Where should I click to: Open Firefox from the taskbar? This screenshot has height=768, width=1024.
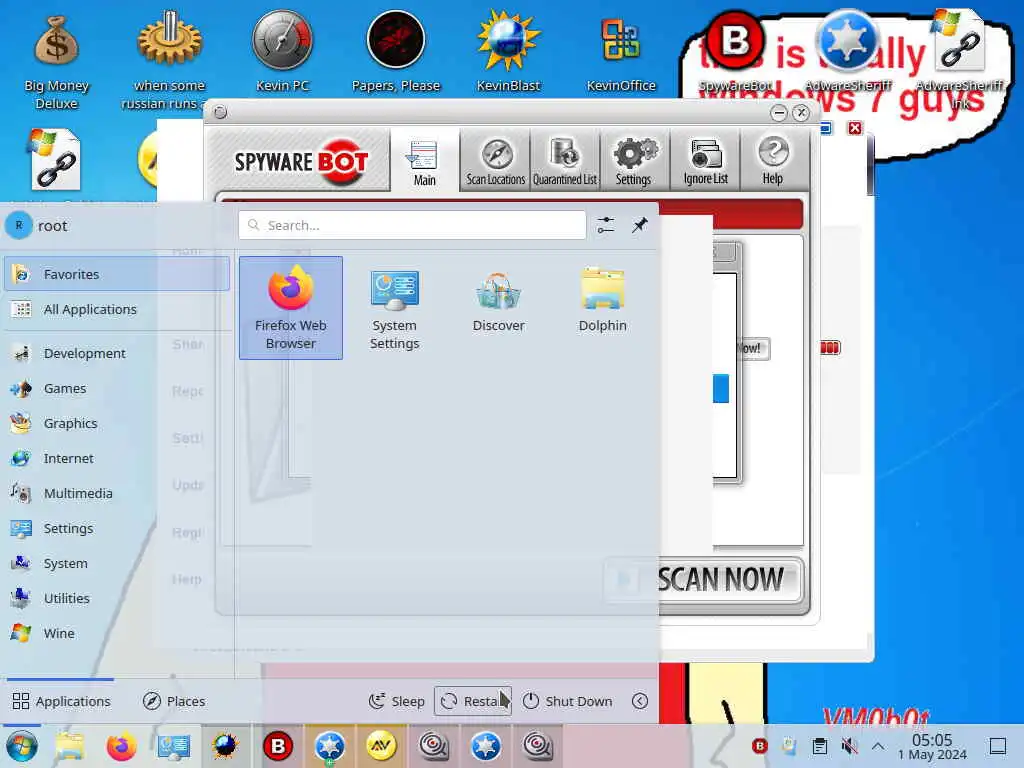pos(121,746)
